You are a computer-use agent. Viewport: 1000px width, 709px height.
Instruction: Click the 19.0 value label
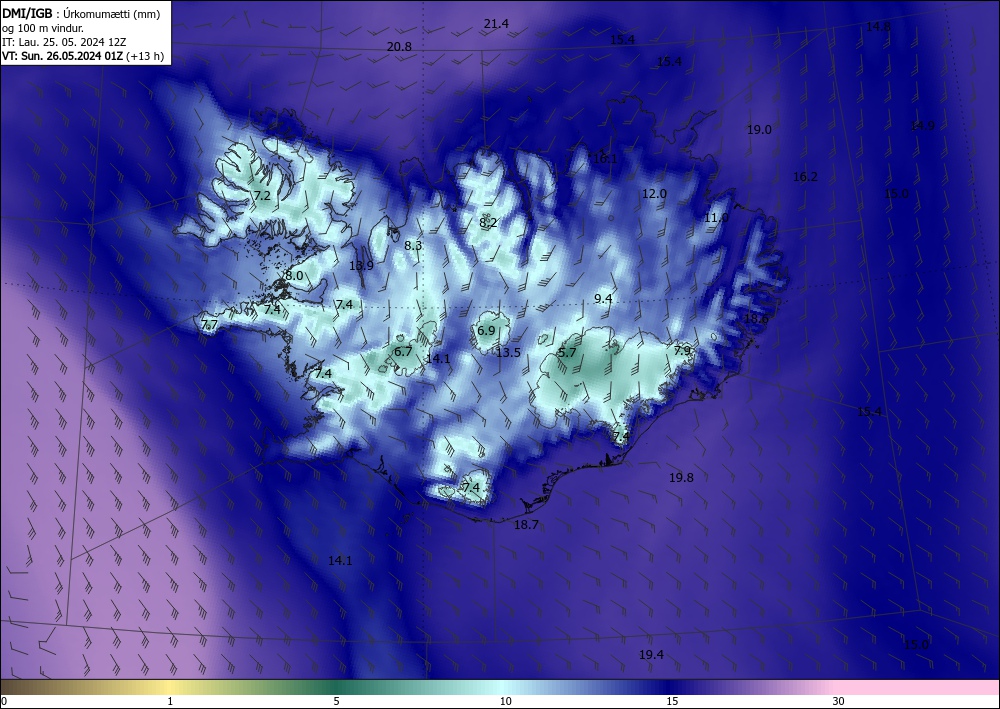[x=759, y=129]
